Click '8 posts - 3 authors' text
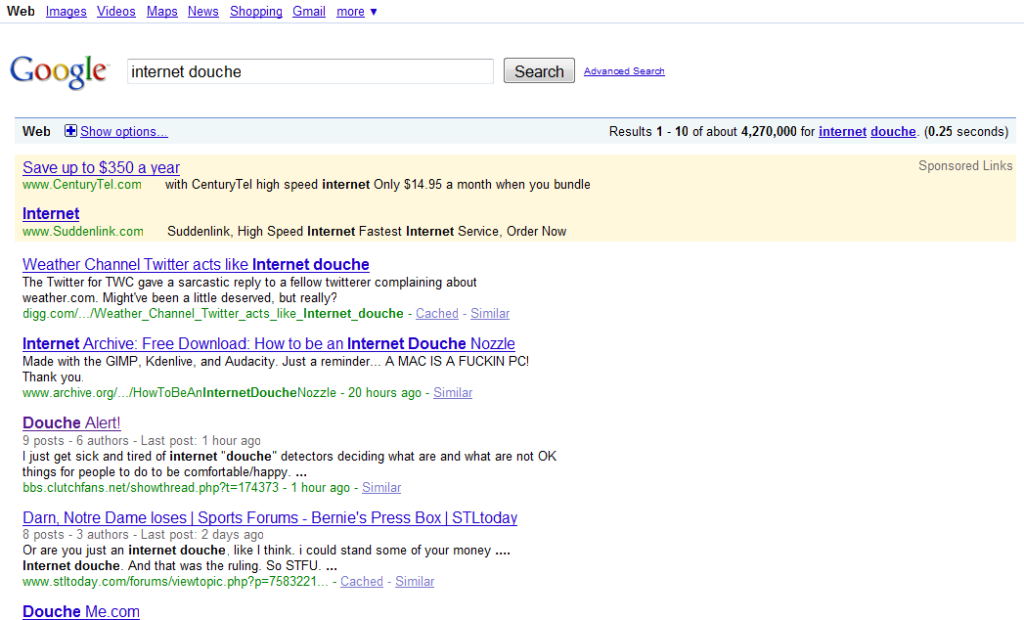Viewport: 1024px width, 620px height. (75, 535)
